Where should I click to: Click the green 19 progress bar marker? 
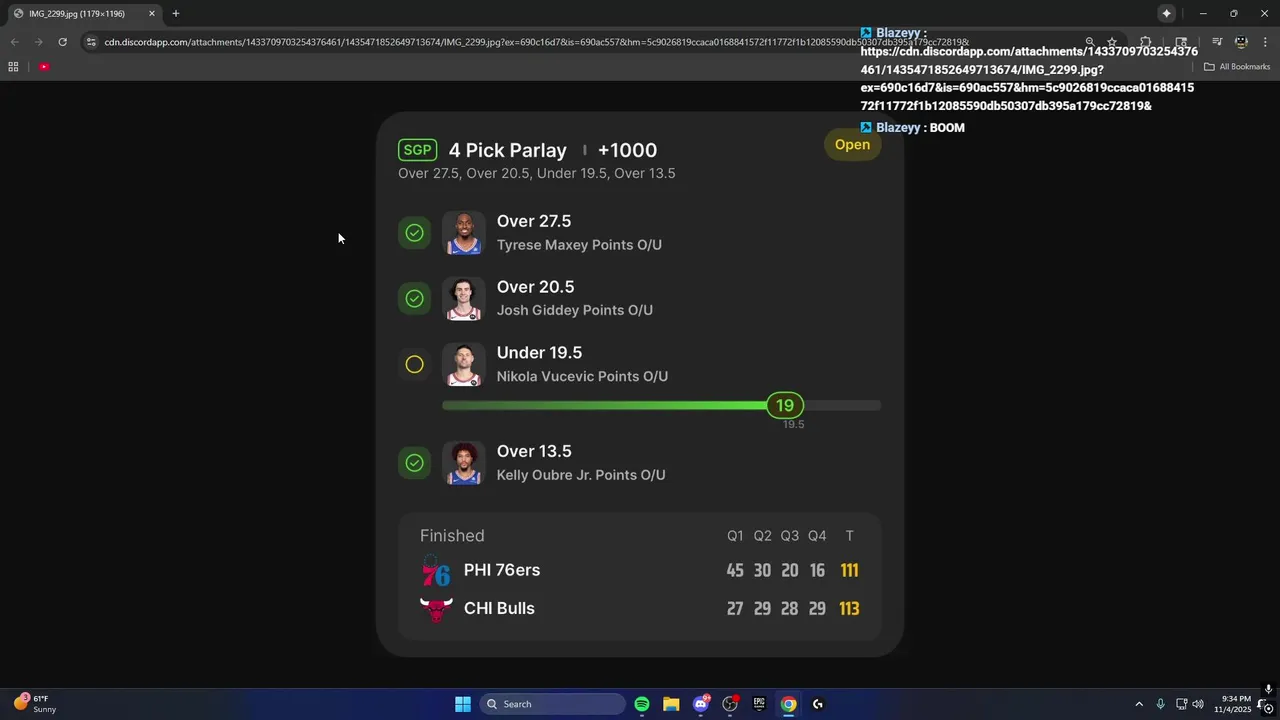tap(785, 405)
